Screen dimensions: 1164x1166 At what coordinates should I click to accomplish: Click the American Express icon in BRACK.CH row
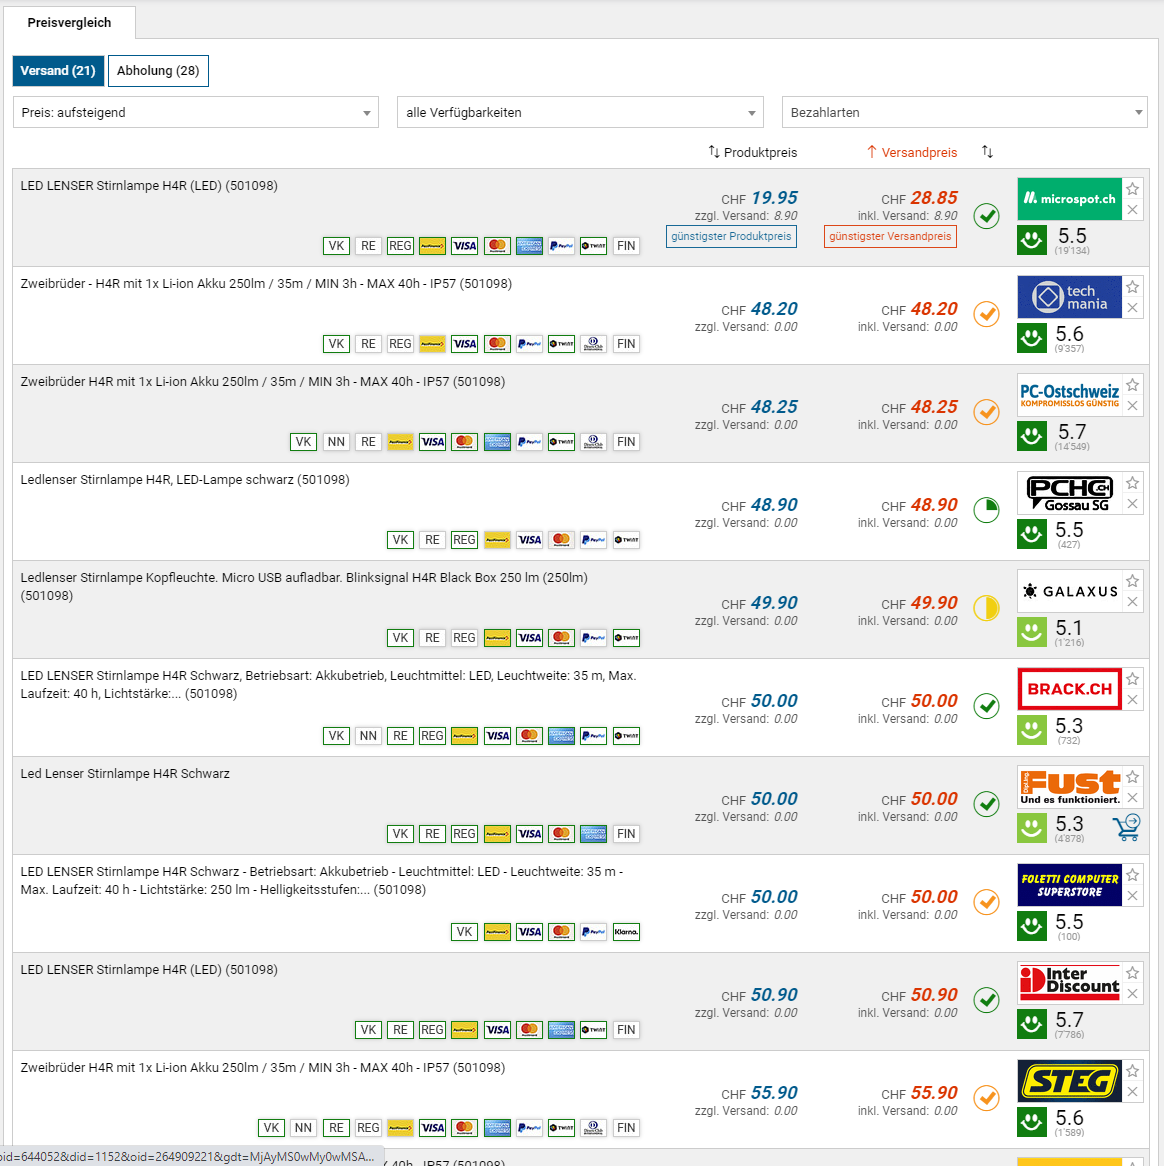point(562,736)
